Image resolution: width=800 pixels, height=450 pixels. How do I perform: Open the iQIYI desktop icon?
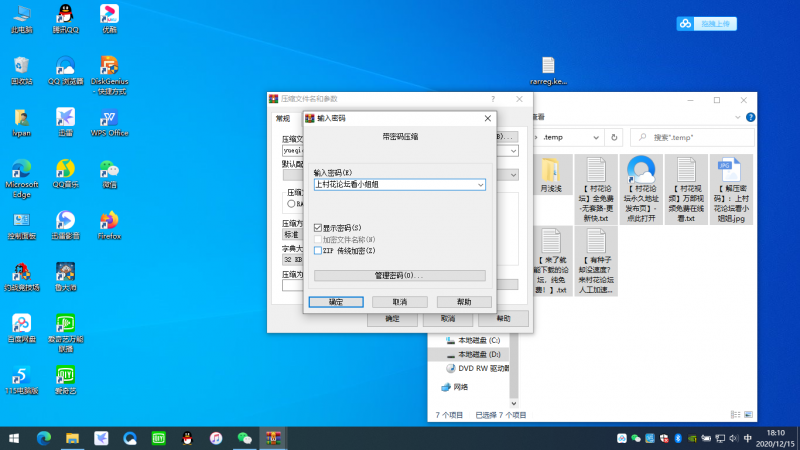pyautogui.click(x=65, y=380)
